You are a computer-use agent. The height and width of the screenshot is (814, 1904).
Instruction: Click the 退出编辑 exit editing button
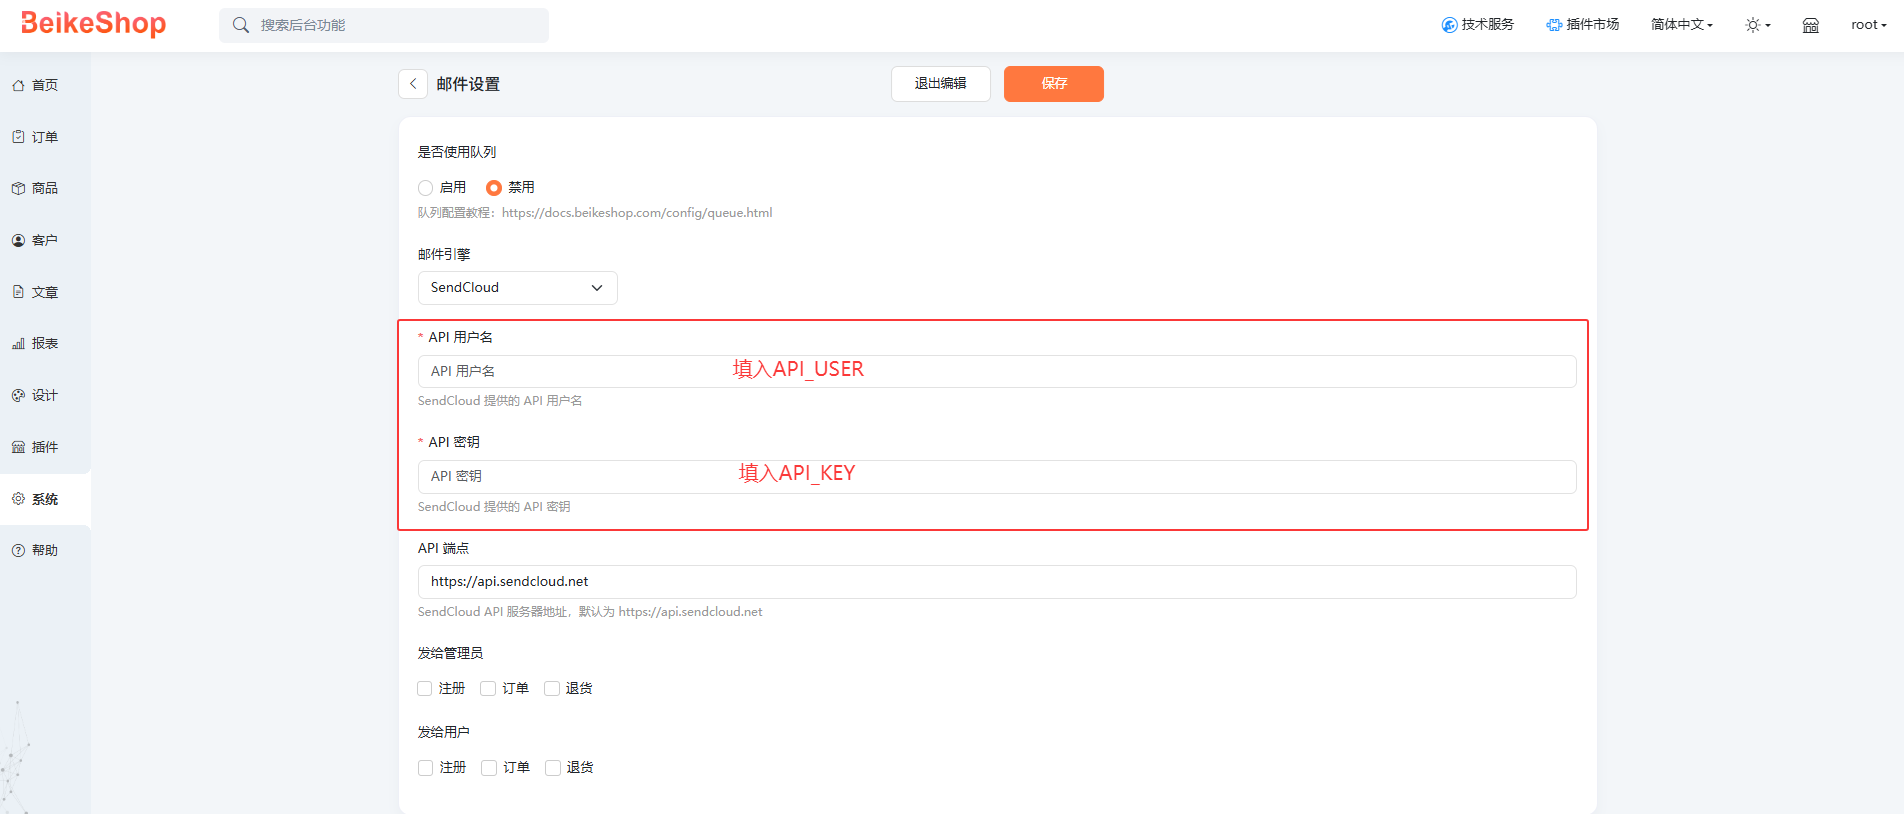tap(940, 84)
